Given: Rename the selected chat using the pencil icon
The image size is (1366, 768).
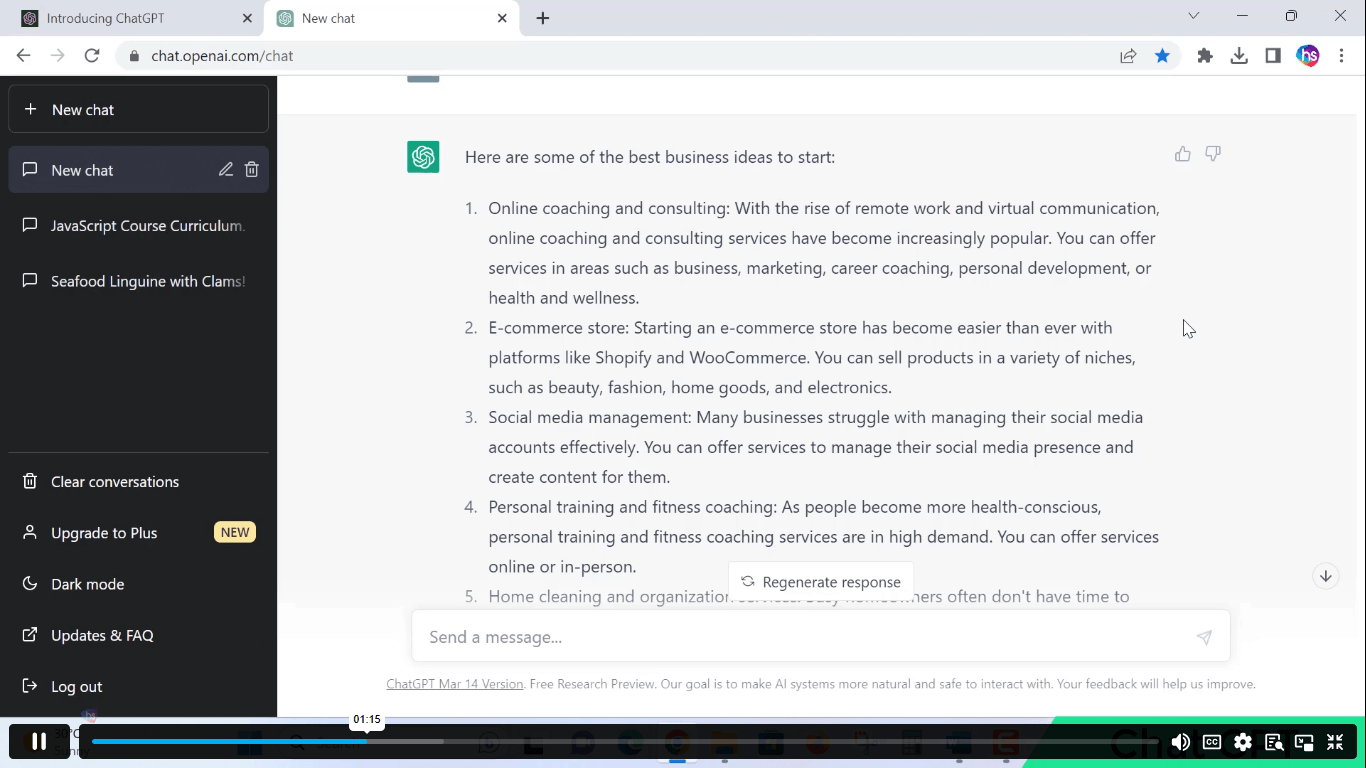Looking at the screenshot, I should pyautogui.click(x=226, y=170).
